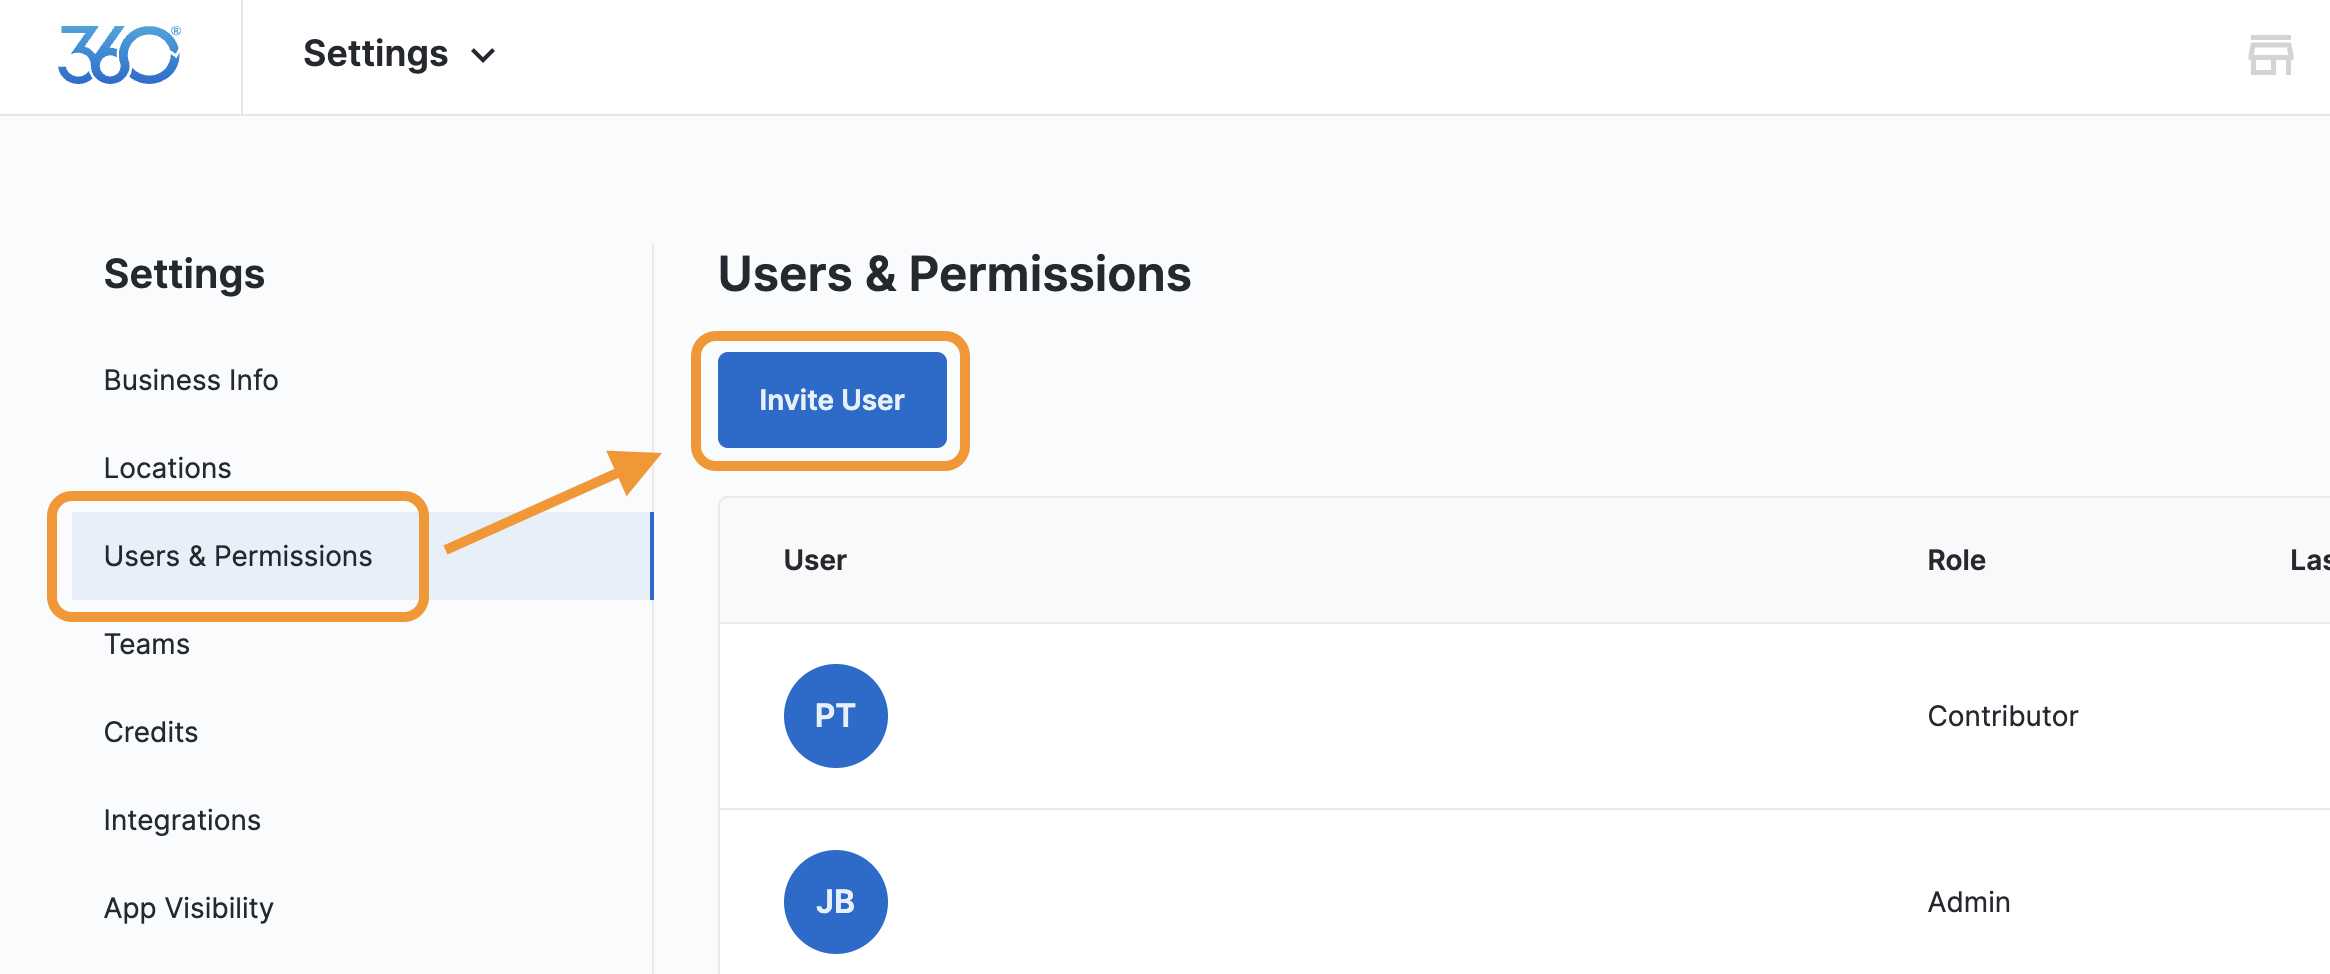Screen dimensions: 2330x974
Task: Click the Invite User button
Action: (x=831, y=400)
